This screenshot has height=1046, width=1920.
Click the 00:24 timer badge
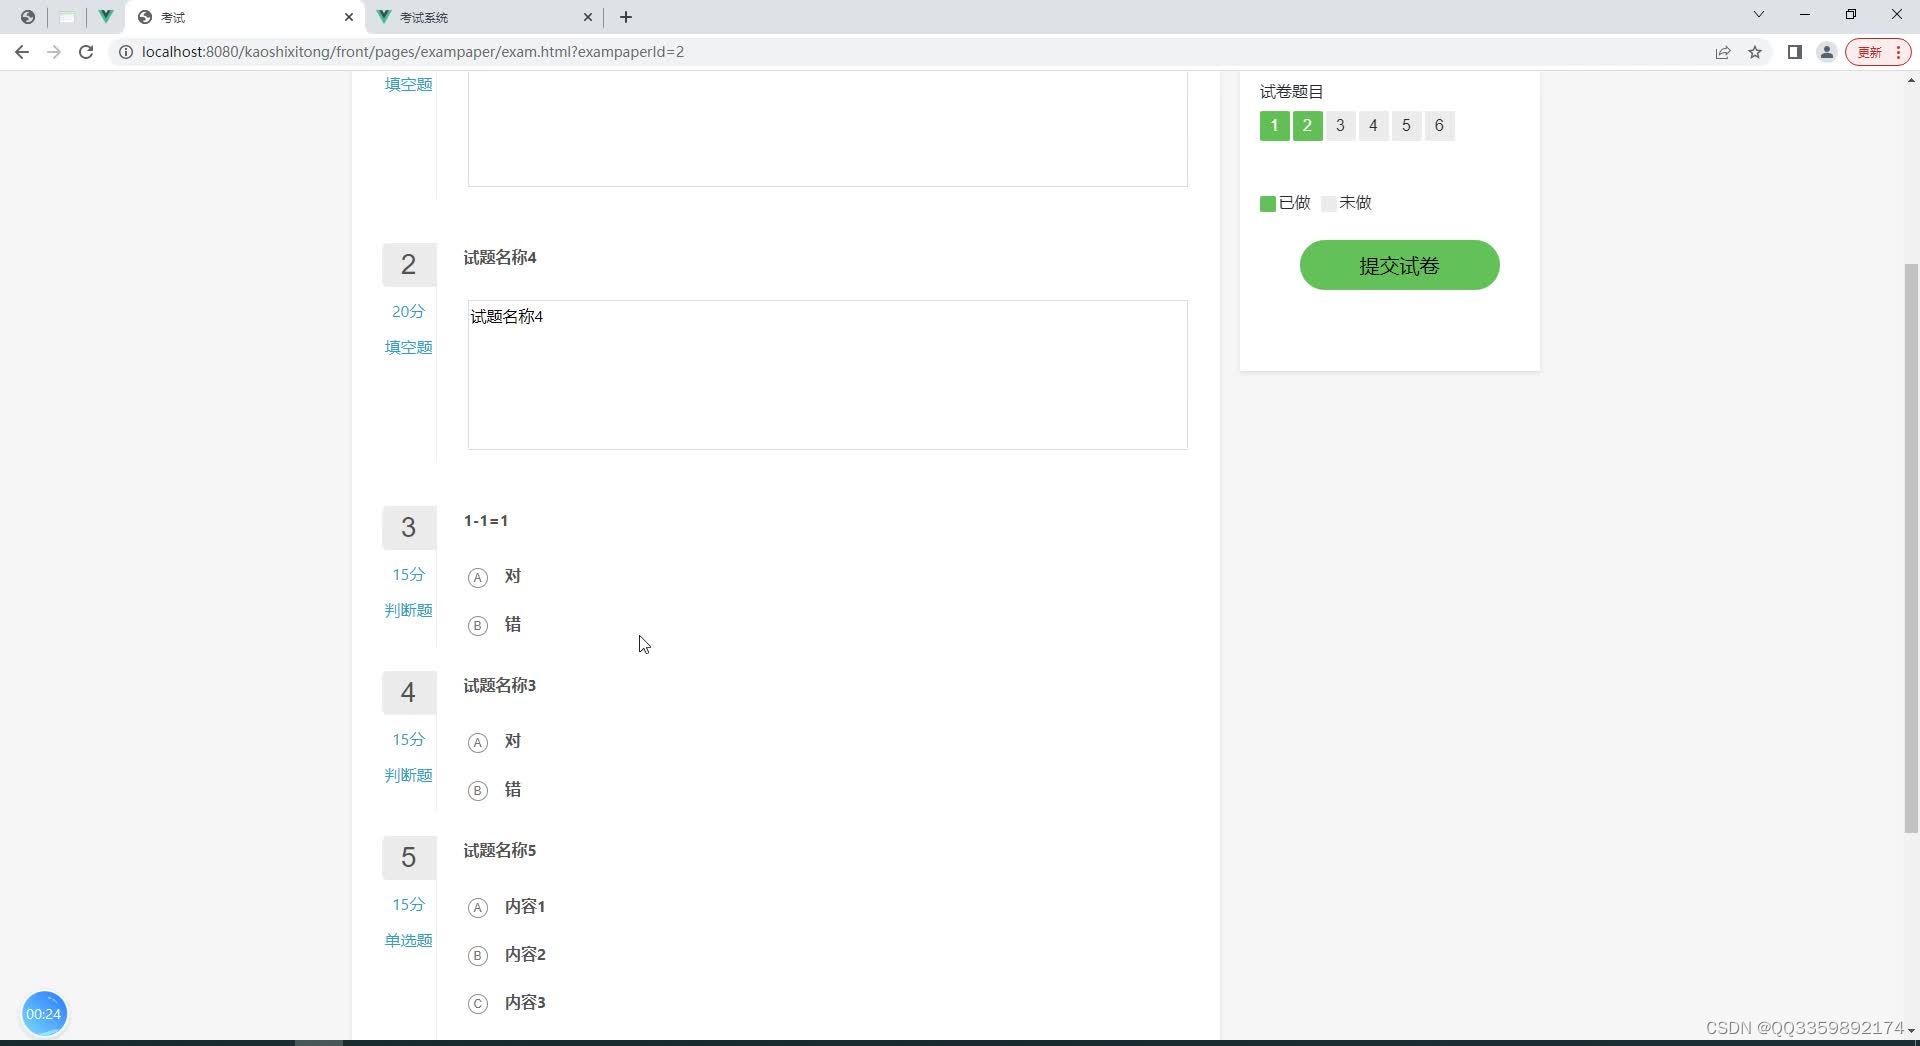44,1013
